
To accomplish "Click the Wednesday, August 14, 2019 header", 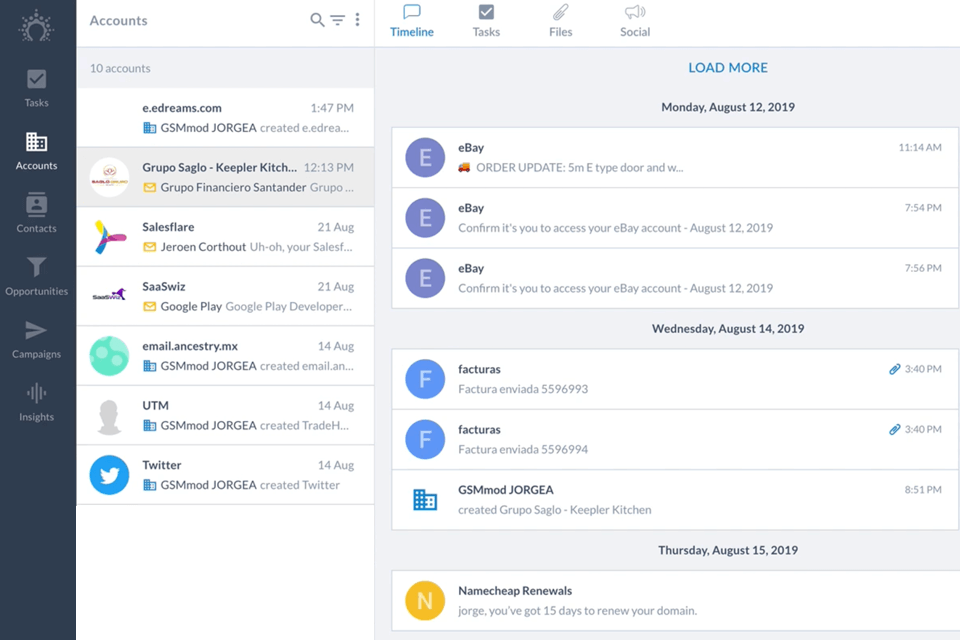I will (727, 329).
